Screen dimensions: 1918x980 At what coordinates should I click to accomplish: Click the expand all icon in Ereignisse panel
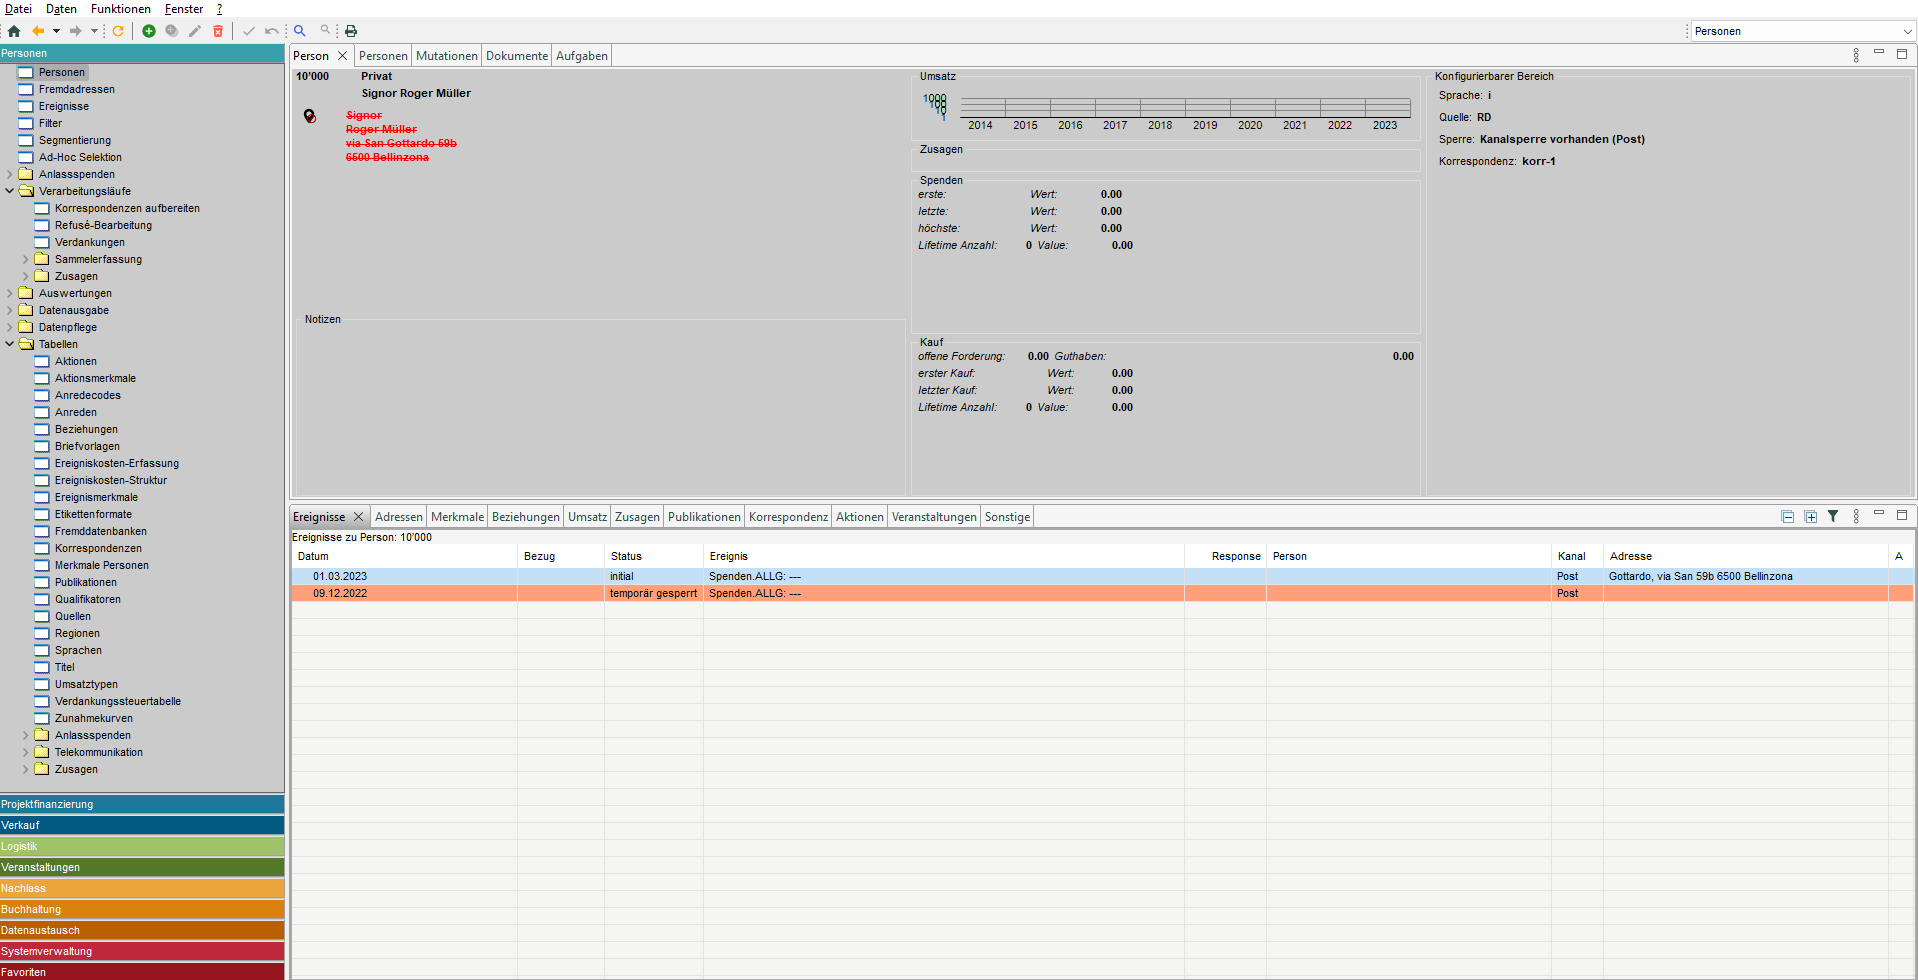pos(1810,517)
